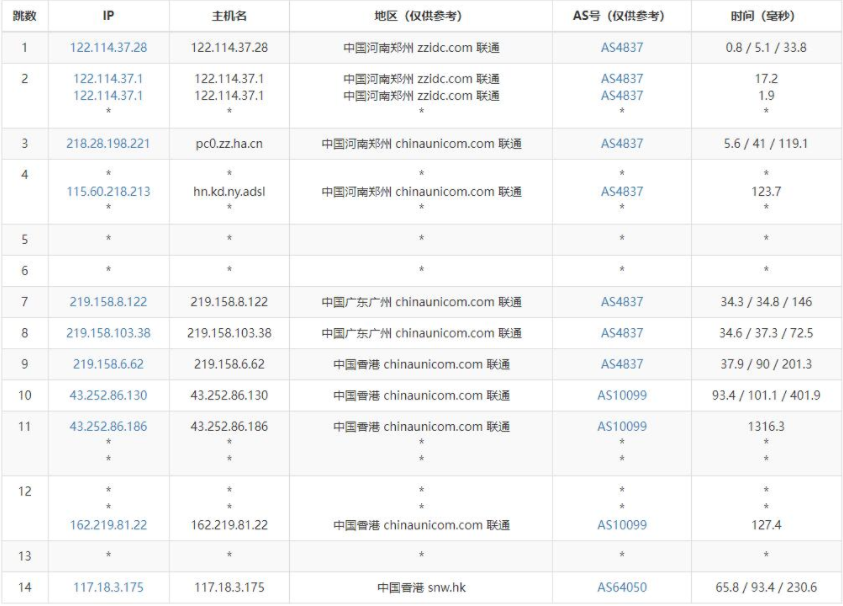Click the final hop IP link 117.18.3.175
Screen dimensions: 843x606
(108, 587)
